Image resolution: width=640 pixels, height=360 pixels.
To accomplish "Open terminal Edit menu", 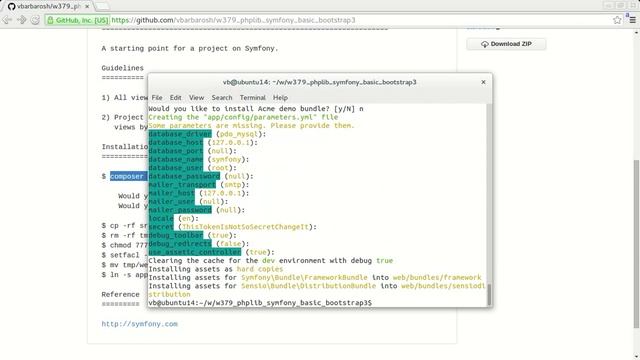I will coord(176,98).
